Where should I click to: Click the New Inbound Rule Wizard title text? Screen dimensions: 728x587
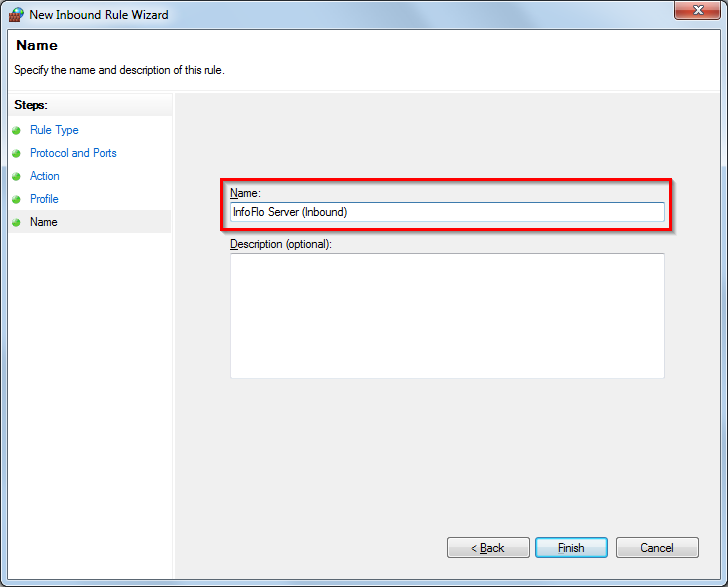point(99,15)
